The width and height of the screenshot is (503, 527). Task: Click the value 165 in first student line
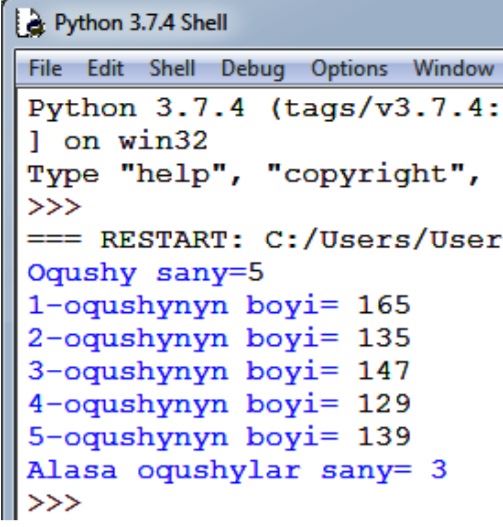point(384,305)
